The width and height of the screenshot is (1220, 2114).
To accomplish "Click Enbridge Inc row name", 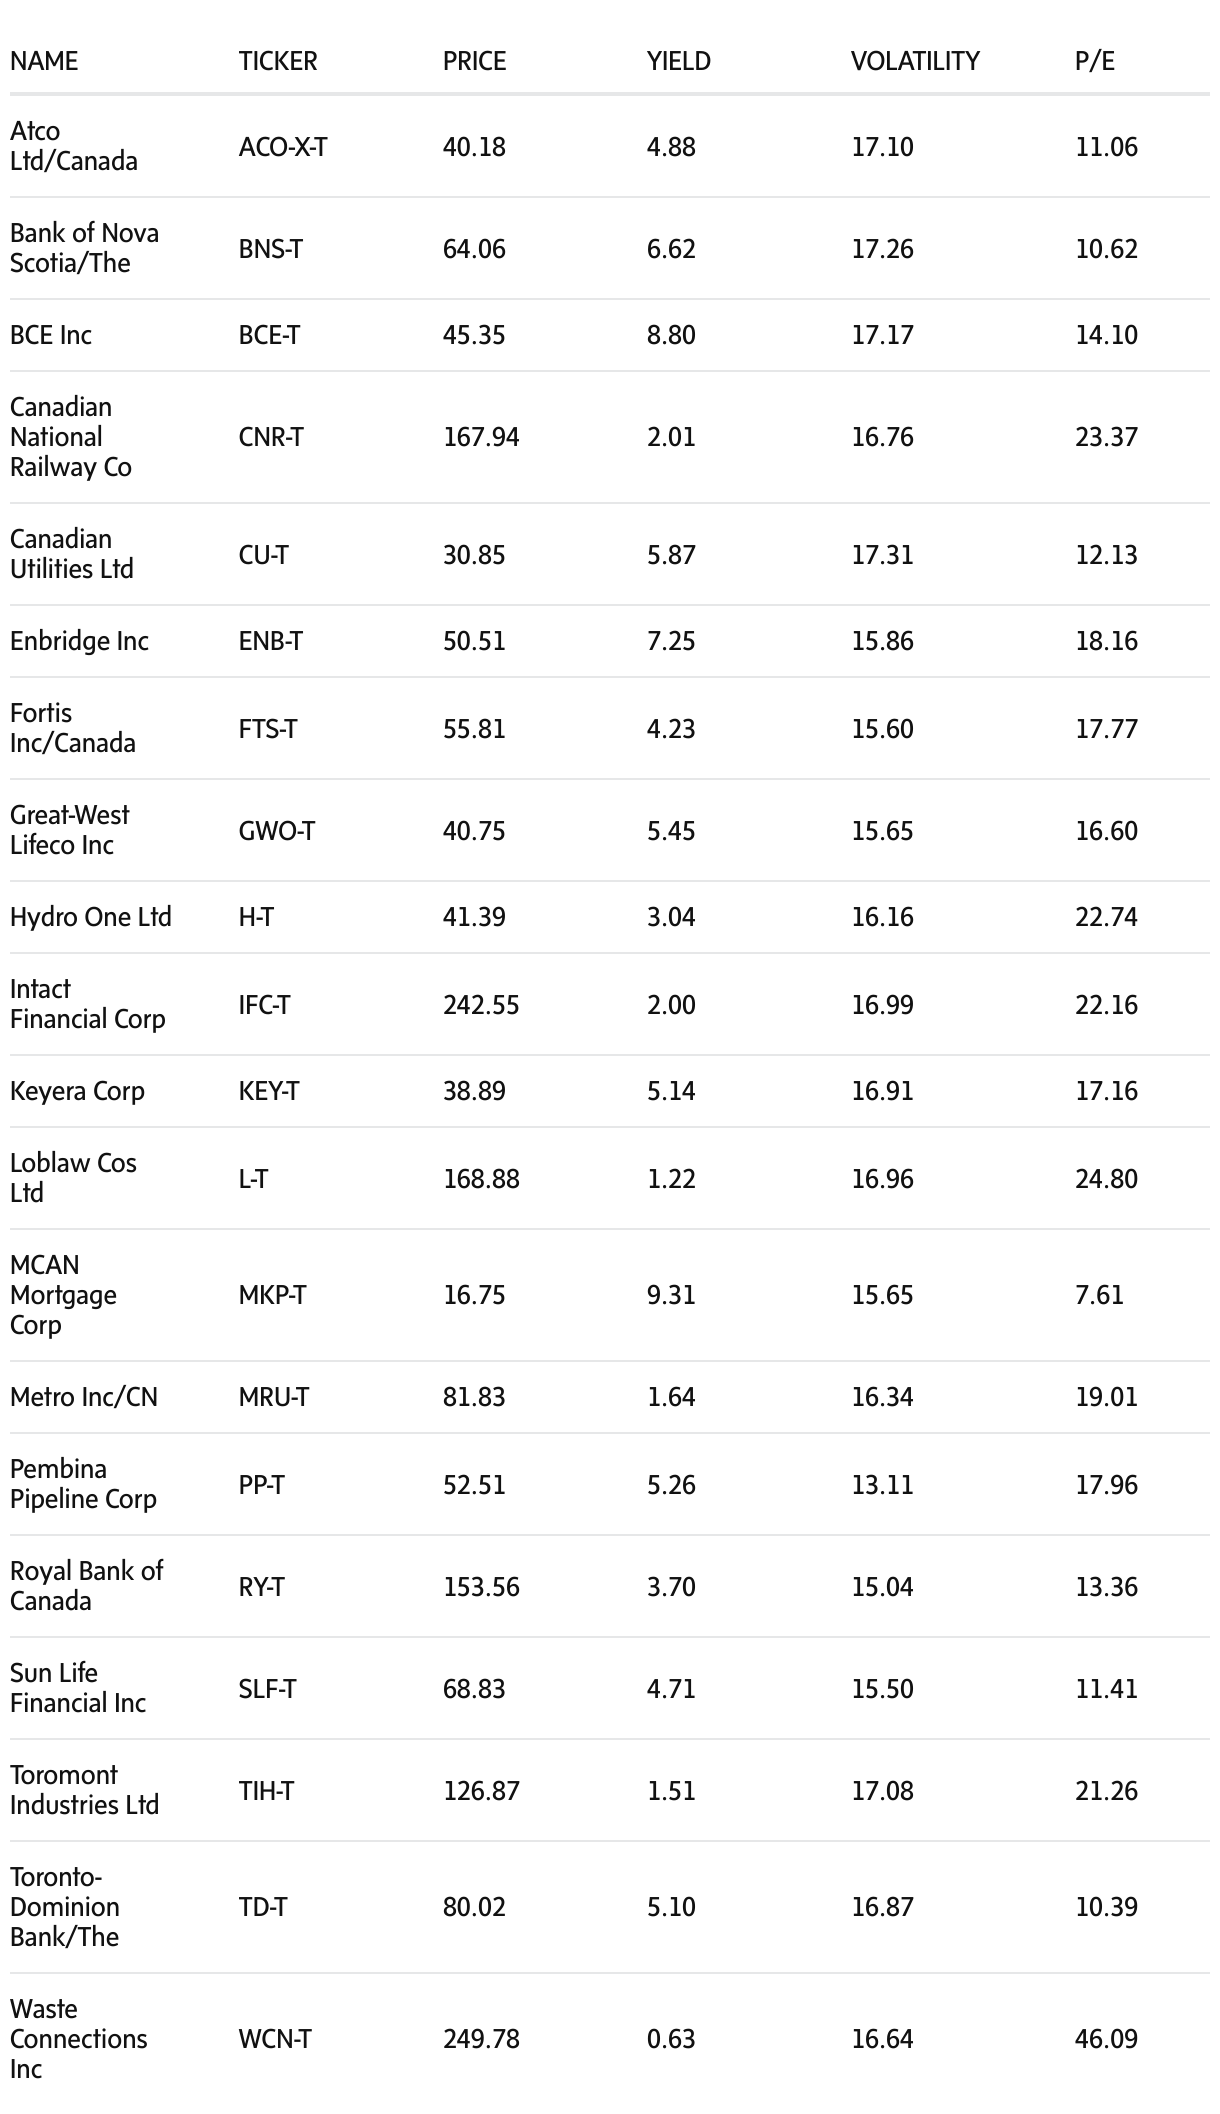I will pyautogui.click(x=79, y=641).
